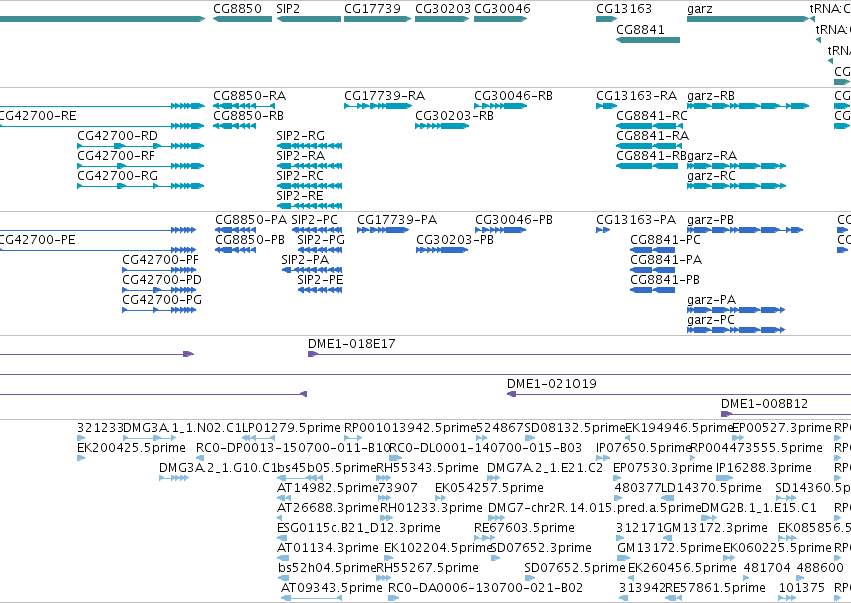
Task: Select the LP01279.5prime EST label
Action: [x=291, y=428]
